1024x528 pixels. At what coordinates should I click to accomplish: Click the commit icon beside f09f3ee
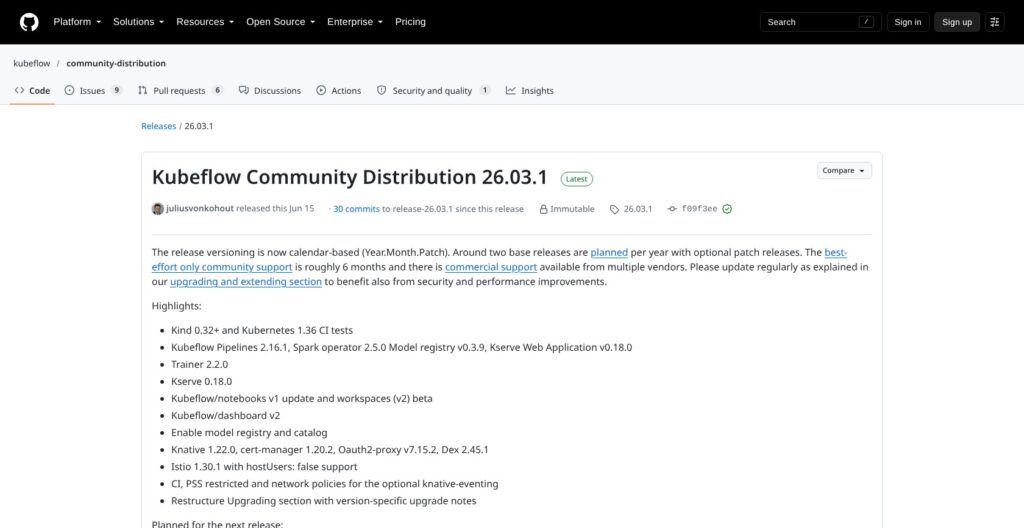pyautogui.click(x=672, y=209)
